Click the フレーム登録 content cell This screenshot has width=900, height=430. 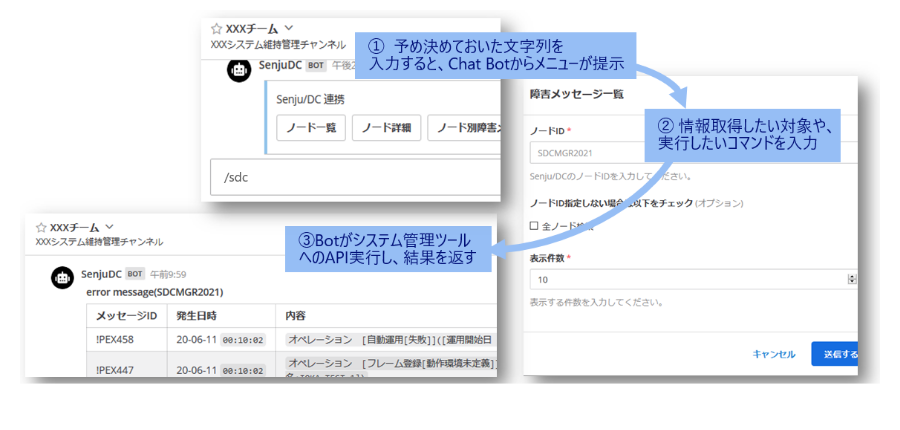pyautogui.click(x=386, y=365)
